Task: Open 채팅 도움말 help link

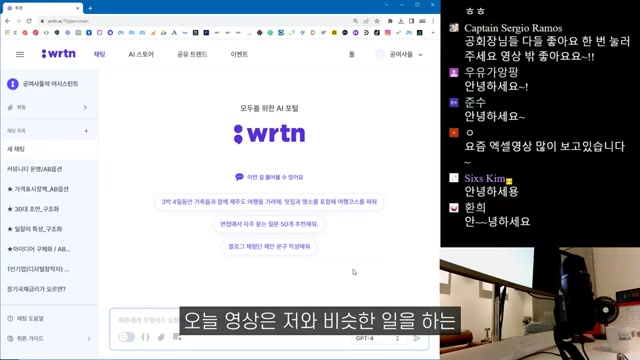Action: [30, 318]
